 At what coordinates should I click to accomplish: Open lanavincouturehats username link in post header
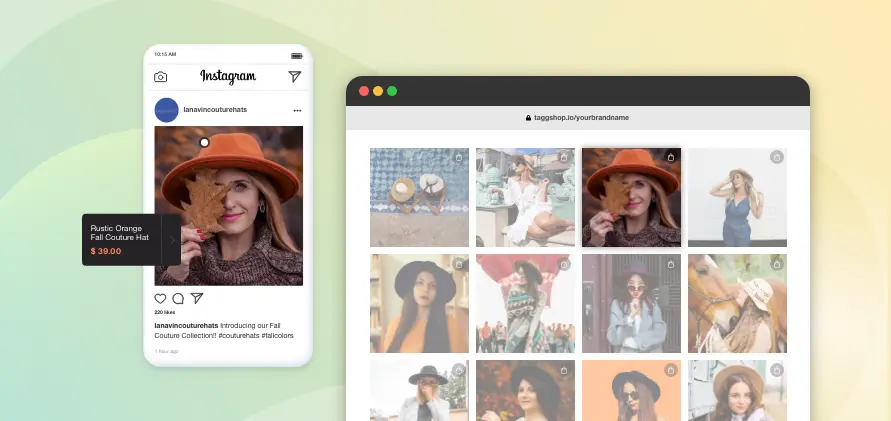[215, 109]
